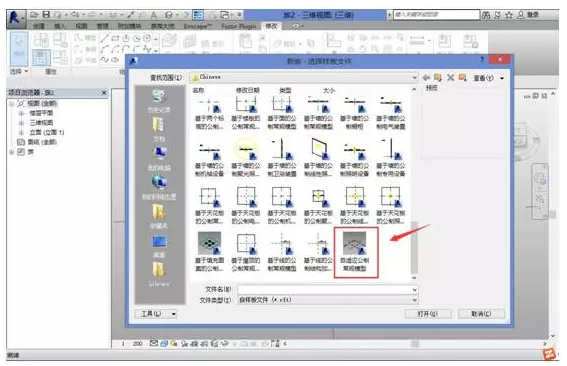Go back using the dialog's back arrow icon

tap(426, 77)
